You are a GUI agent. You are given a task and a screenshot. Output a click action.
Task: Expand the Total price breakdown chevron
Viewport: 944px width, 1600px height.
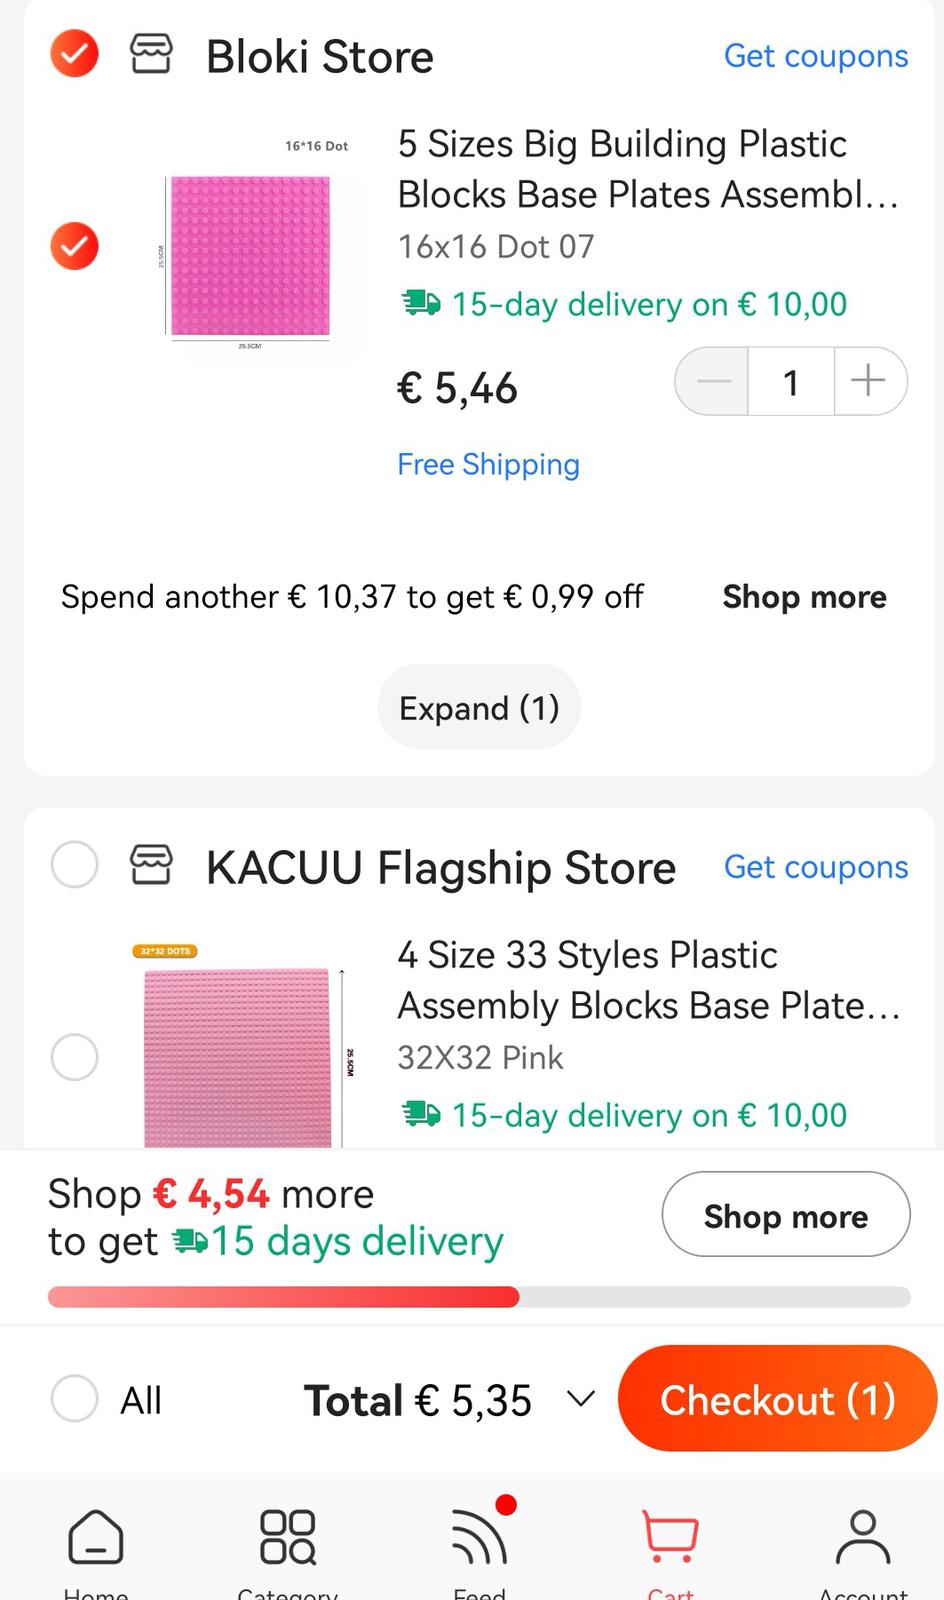[x=581, y=1399]
